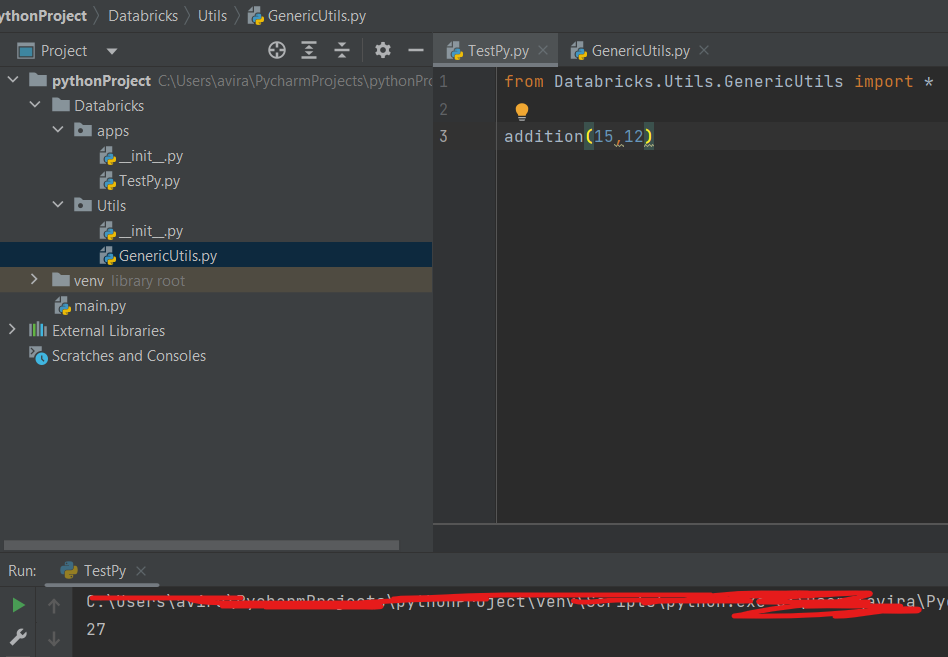This screenshot has width=948, height=657.
Task: Select the TestPy run tab
Action: point(104,571)
